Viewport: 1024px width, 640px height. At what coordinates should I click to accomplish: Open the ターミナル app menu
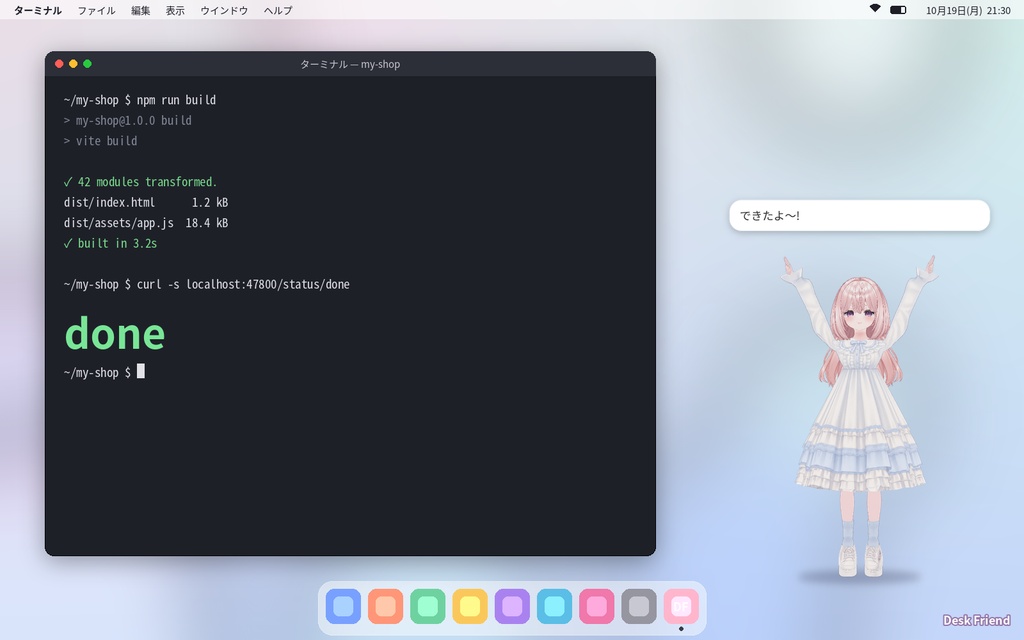point(38,10)
